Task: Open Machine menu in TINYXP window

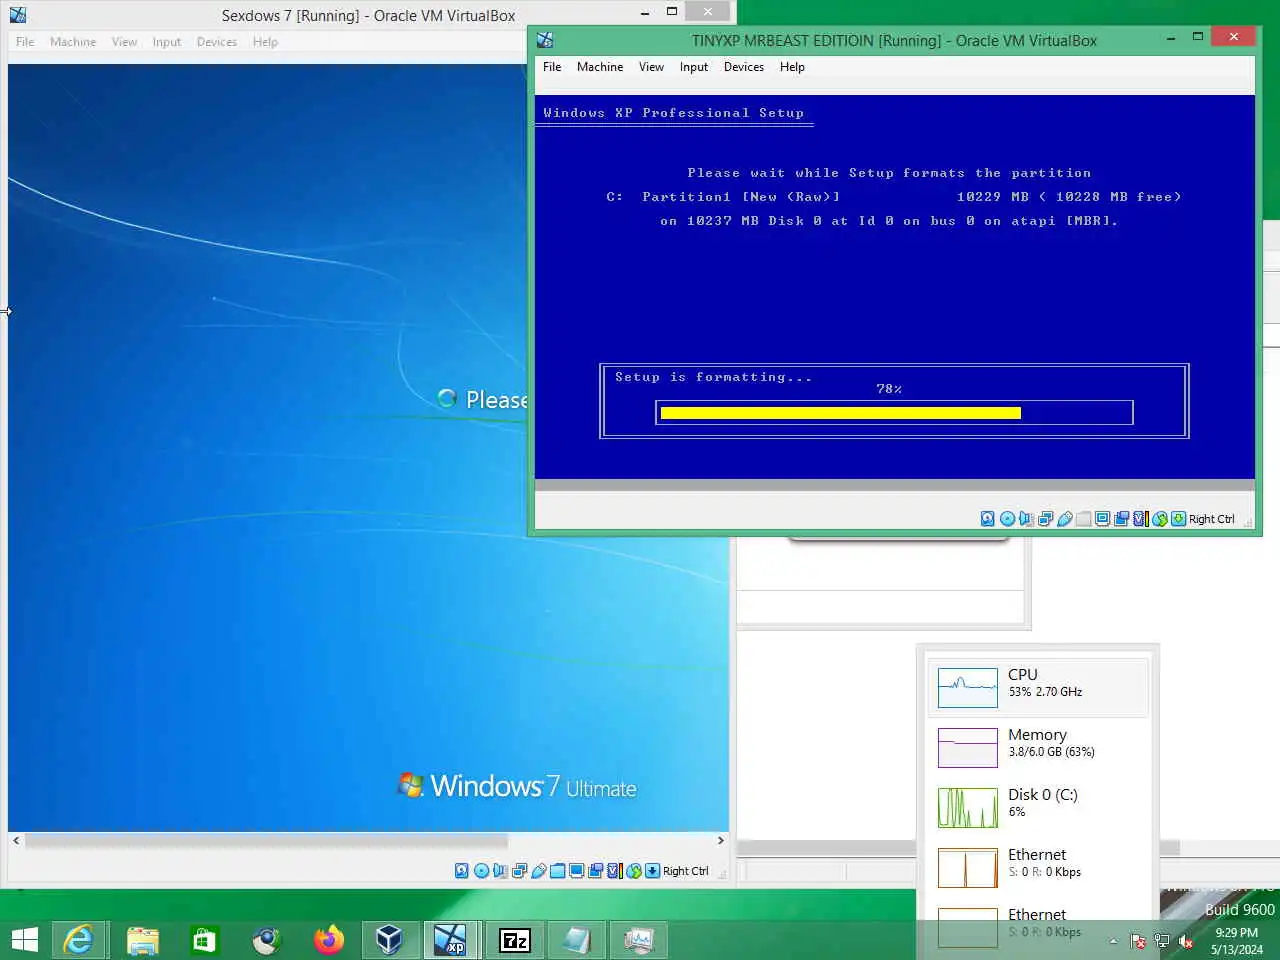Action: tap(600, 67)
